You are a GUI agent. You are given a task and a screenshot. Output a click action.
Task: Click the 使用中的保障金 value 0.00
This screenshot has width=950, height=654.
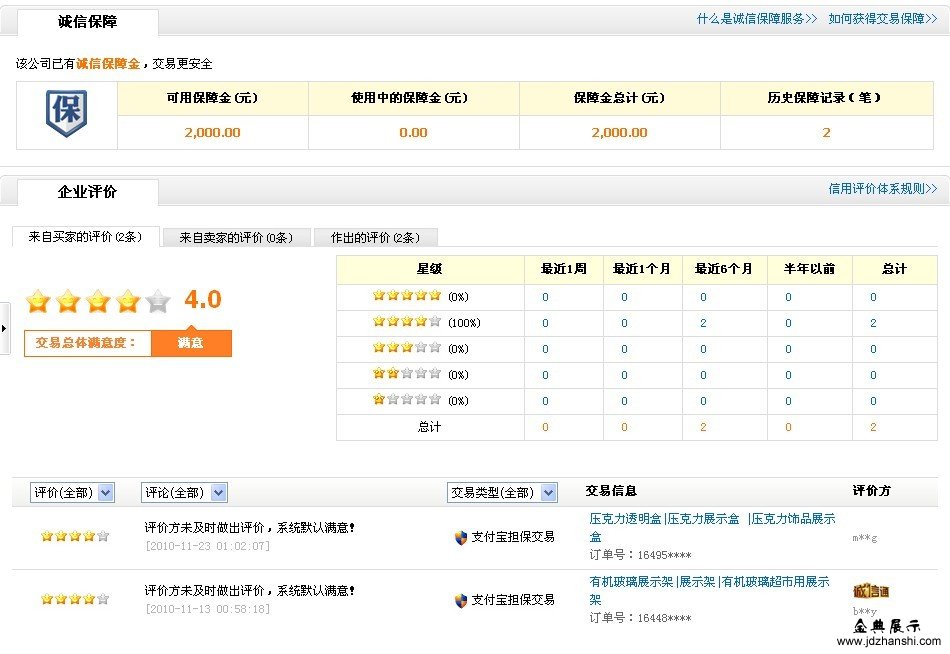click(413, 133)
